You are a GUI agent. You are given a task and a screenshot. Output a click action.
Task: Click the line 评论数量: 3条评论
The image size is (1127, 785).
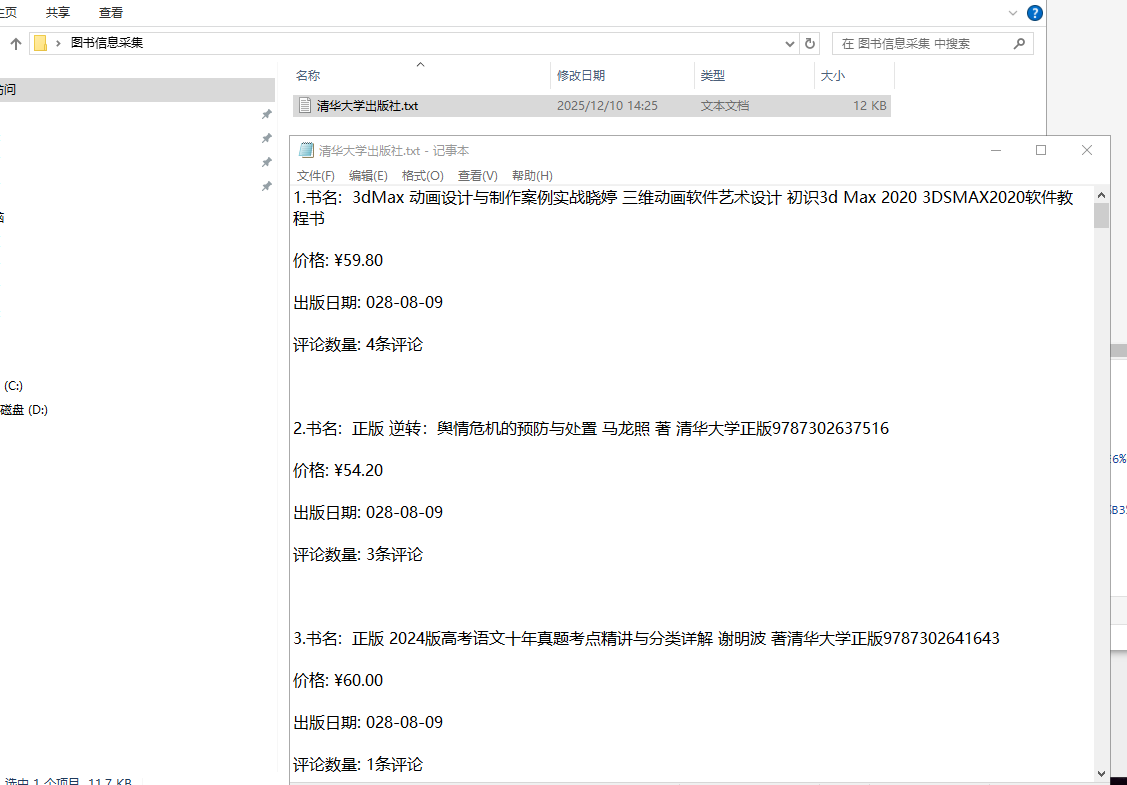358,554
